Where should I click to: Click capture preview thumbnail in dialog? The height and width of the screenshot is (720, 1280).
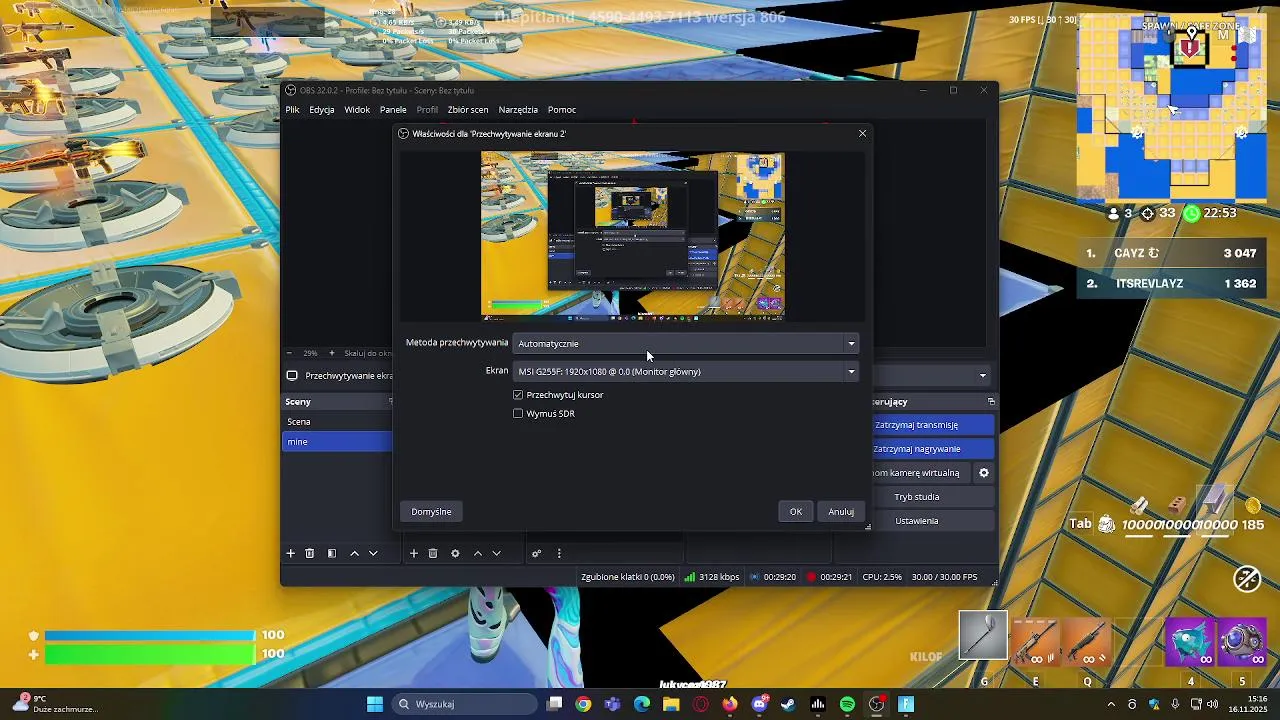[x=633, y=236]
